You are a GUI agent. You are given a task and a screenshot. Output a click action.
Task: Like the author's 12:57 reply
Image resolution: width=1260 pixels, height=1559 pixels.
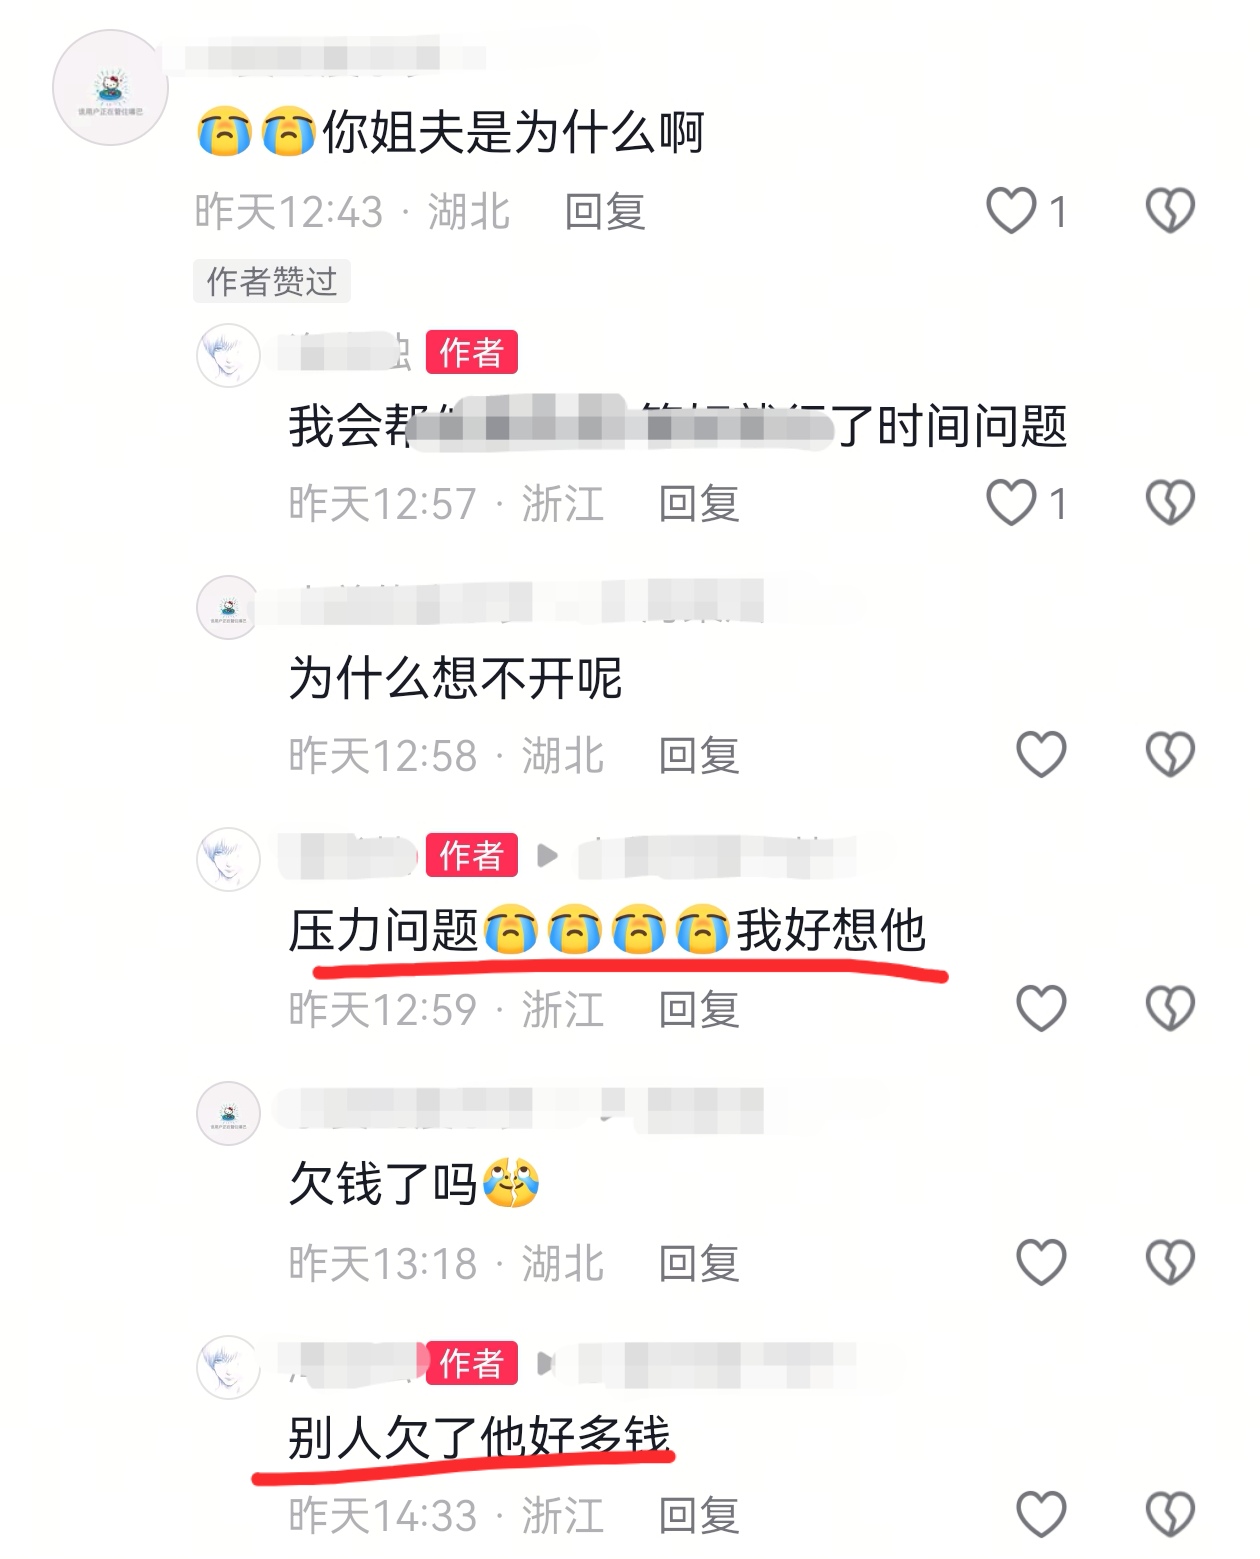pos(1011,502)
